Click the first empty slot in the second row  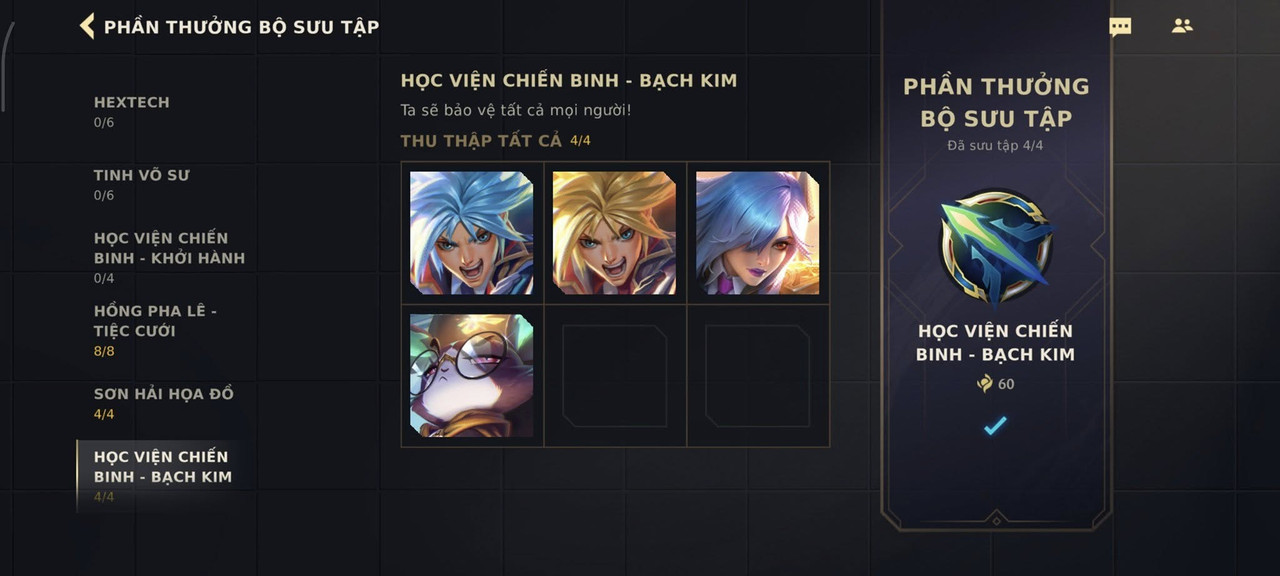[x=615, y=376]
